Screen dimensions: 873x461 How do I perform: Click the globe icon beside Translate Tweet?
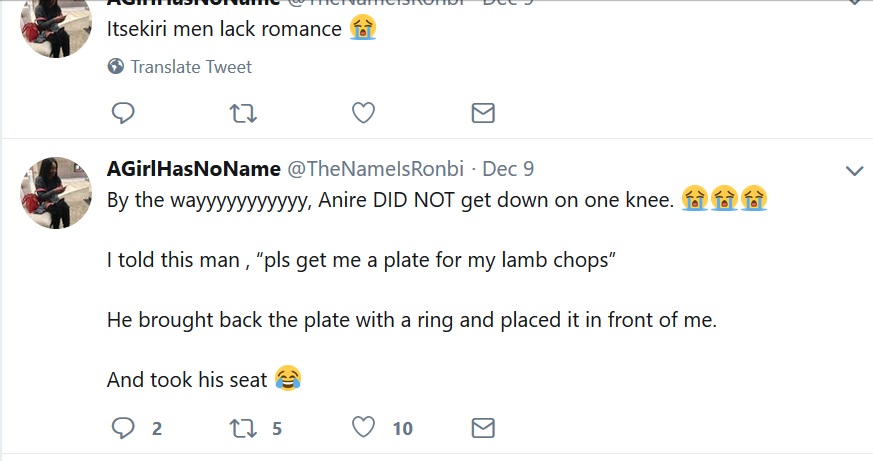coord(115,67)
